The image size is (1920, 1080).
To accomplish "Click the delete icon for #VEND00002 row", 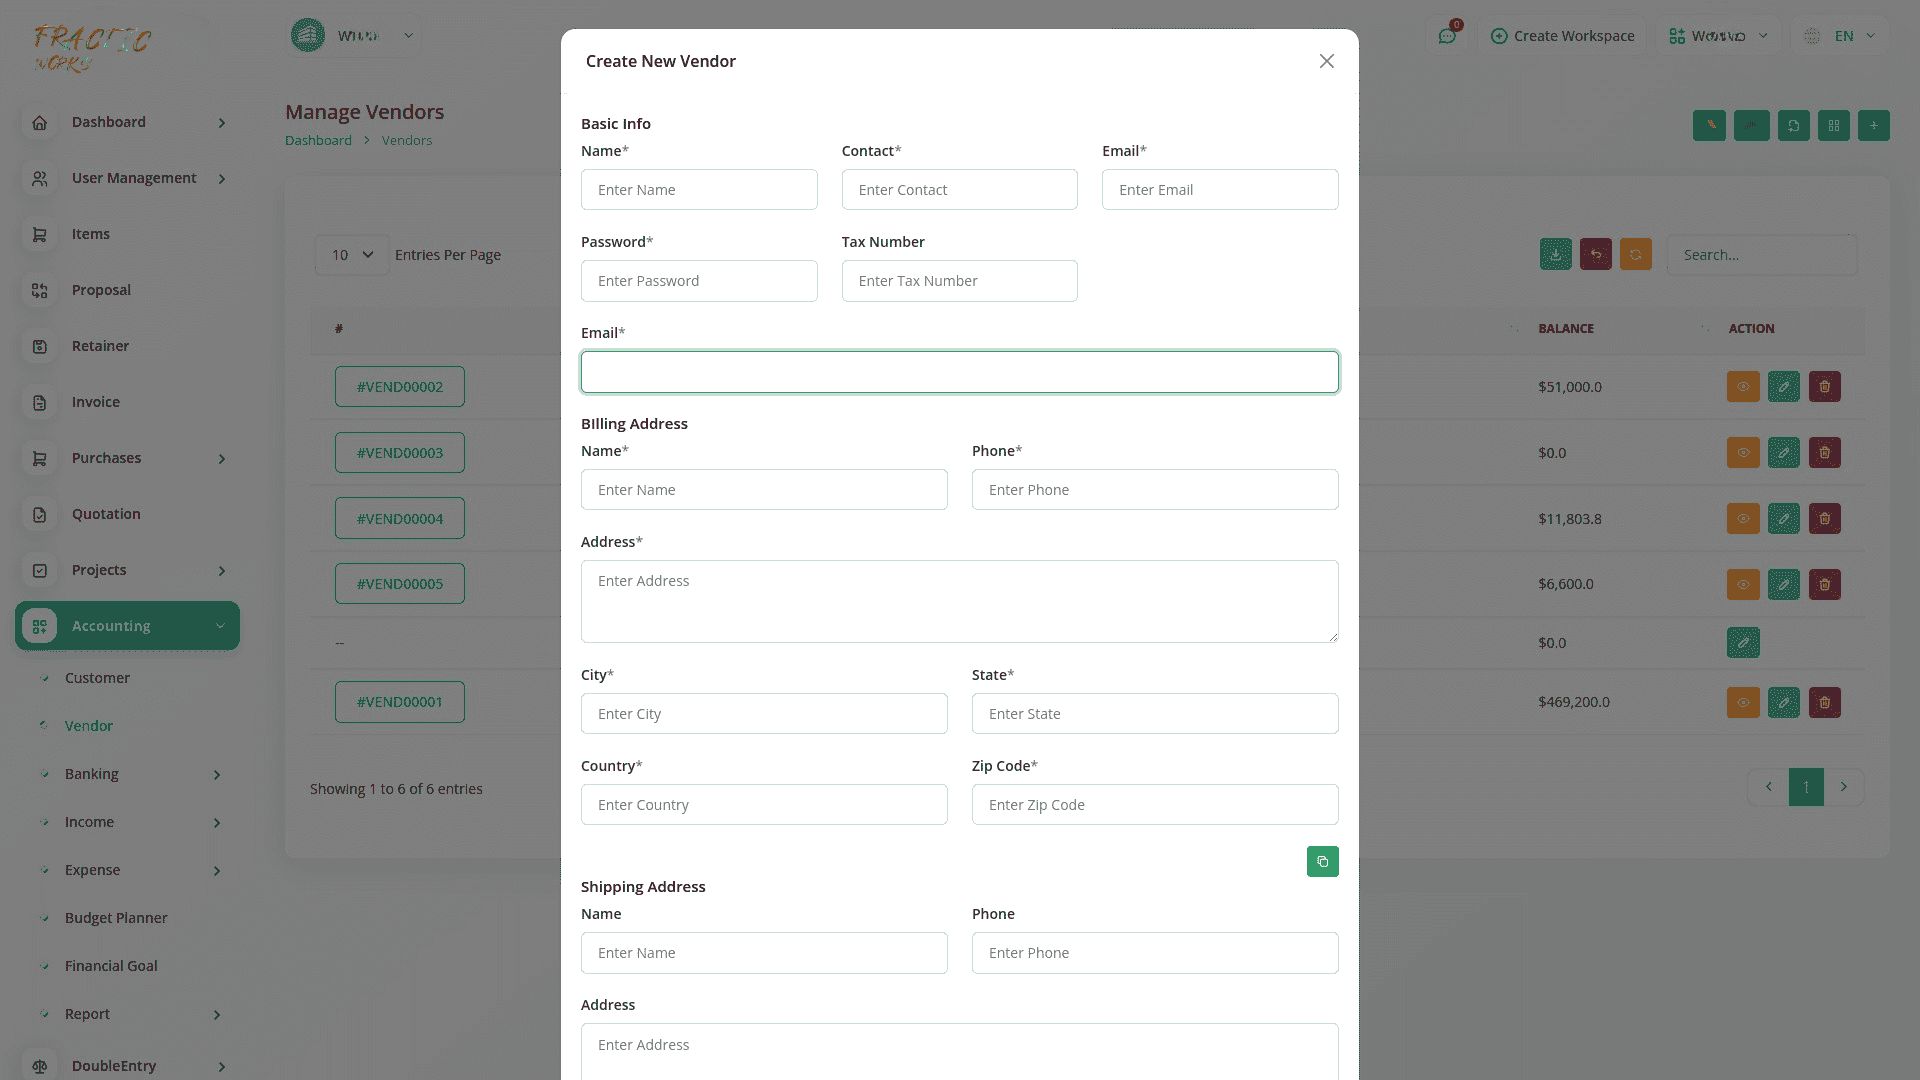I will [1824, 387].
